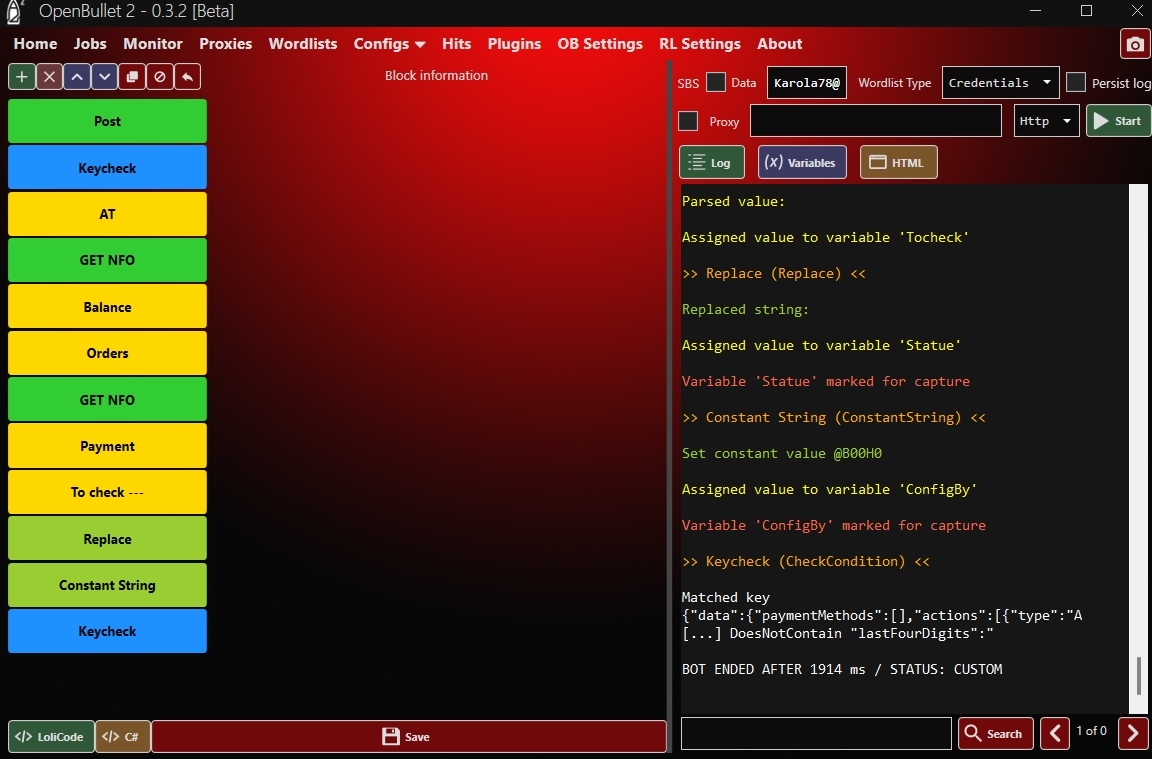
Task: Click the disable block icon
Action: 159,77
